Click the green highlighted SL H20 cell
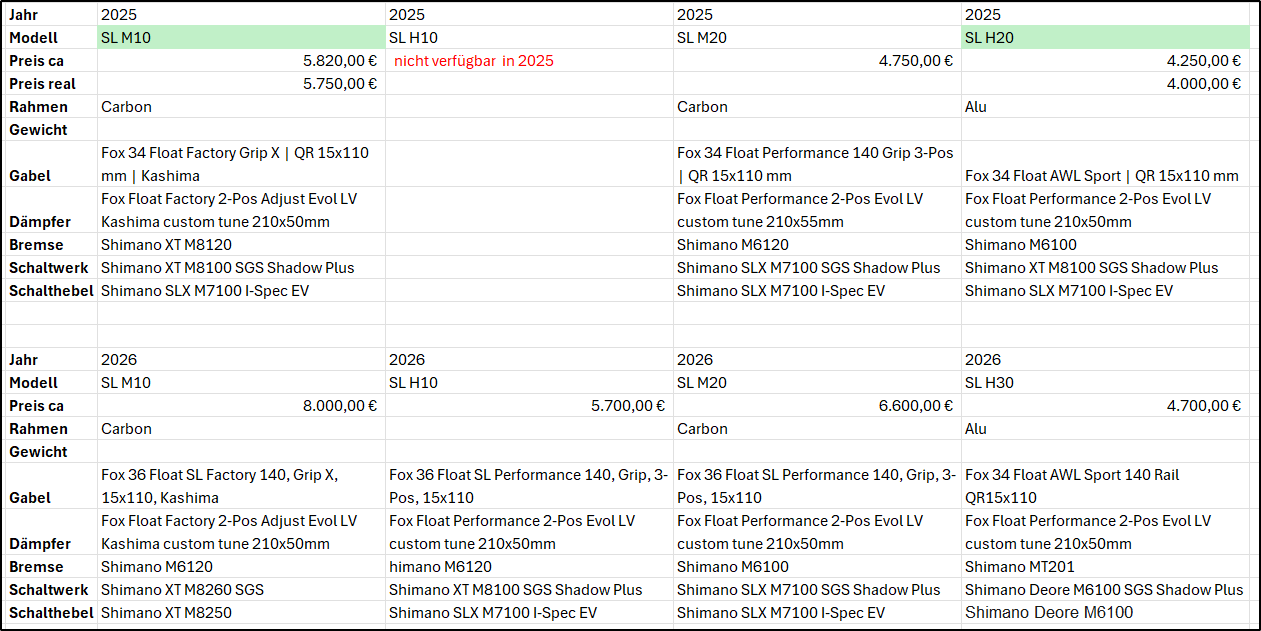This screenshot has height=631, width=1261. tap(1105, 38)
